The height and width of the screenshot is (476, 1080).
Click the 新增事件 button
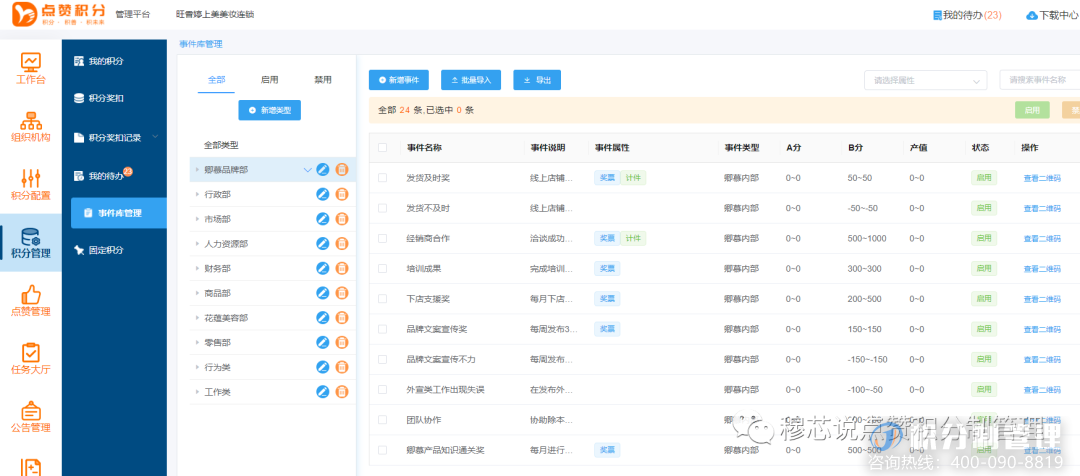tap(399, 80)
